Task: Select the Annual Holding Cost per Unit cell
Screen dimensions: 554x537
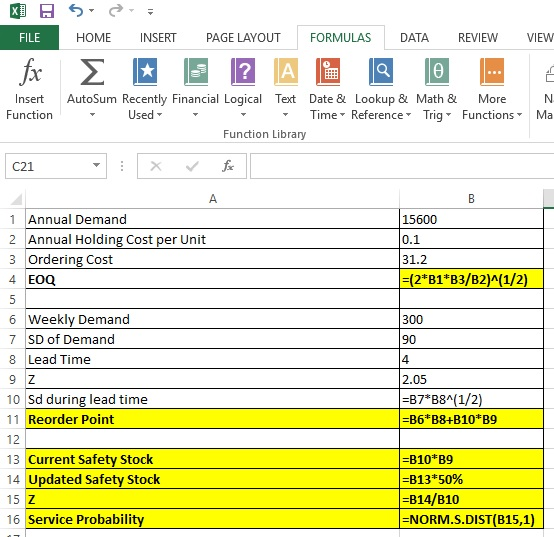Action: 212,240
